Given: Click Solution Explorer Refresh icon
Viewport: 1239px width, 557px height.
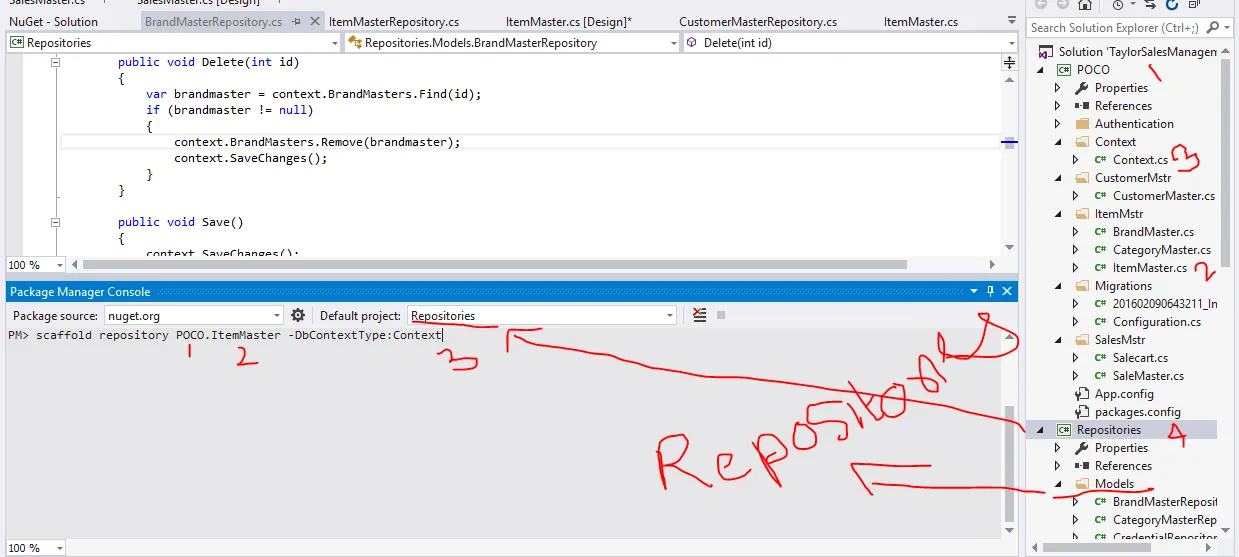Looking at the screenshot, I should pyautogui.click(x=1173, y=5).
